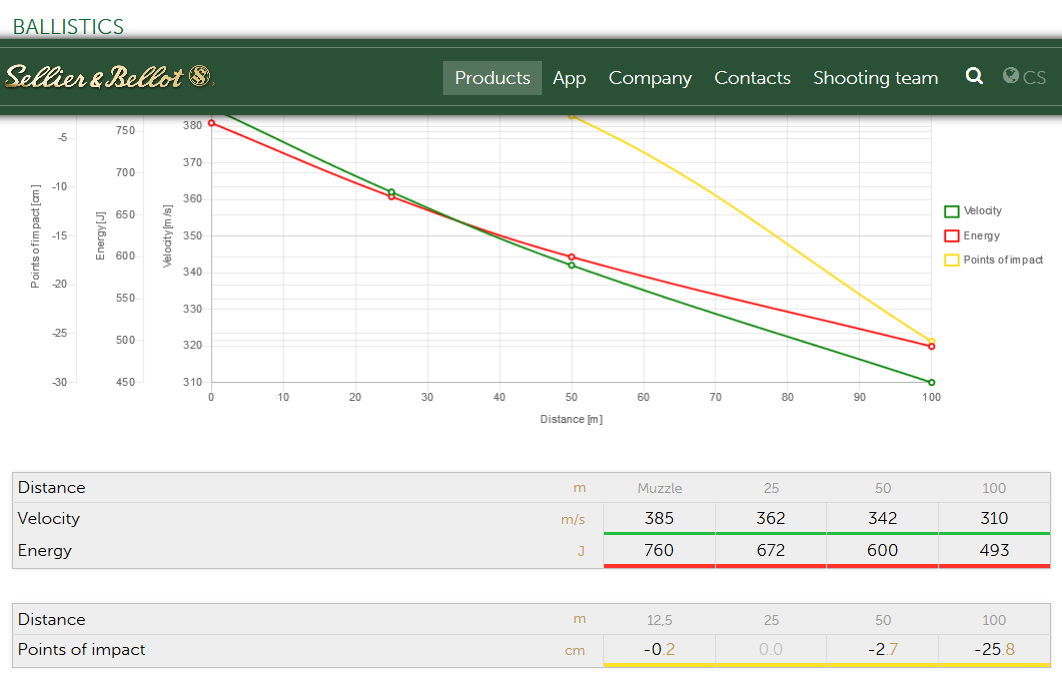Viewport: 1062px width, 682px height.
Task: Click the BALLISTICS heading
Action: (x=68, y=27)
